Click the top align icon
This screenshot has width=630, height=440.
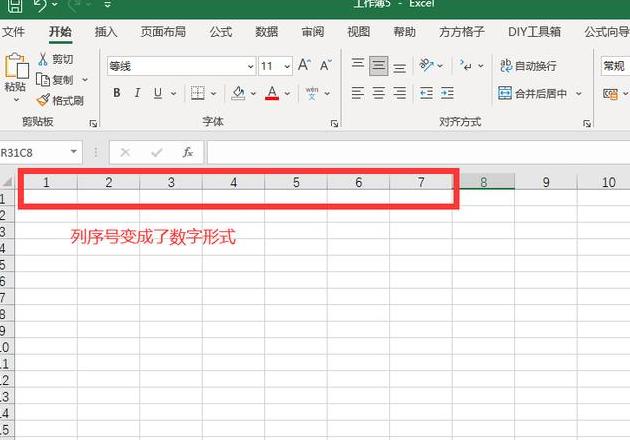[358, 65]
